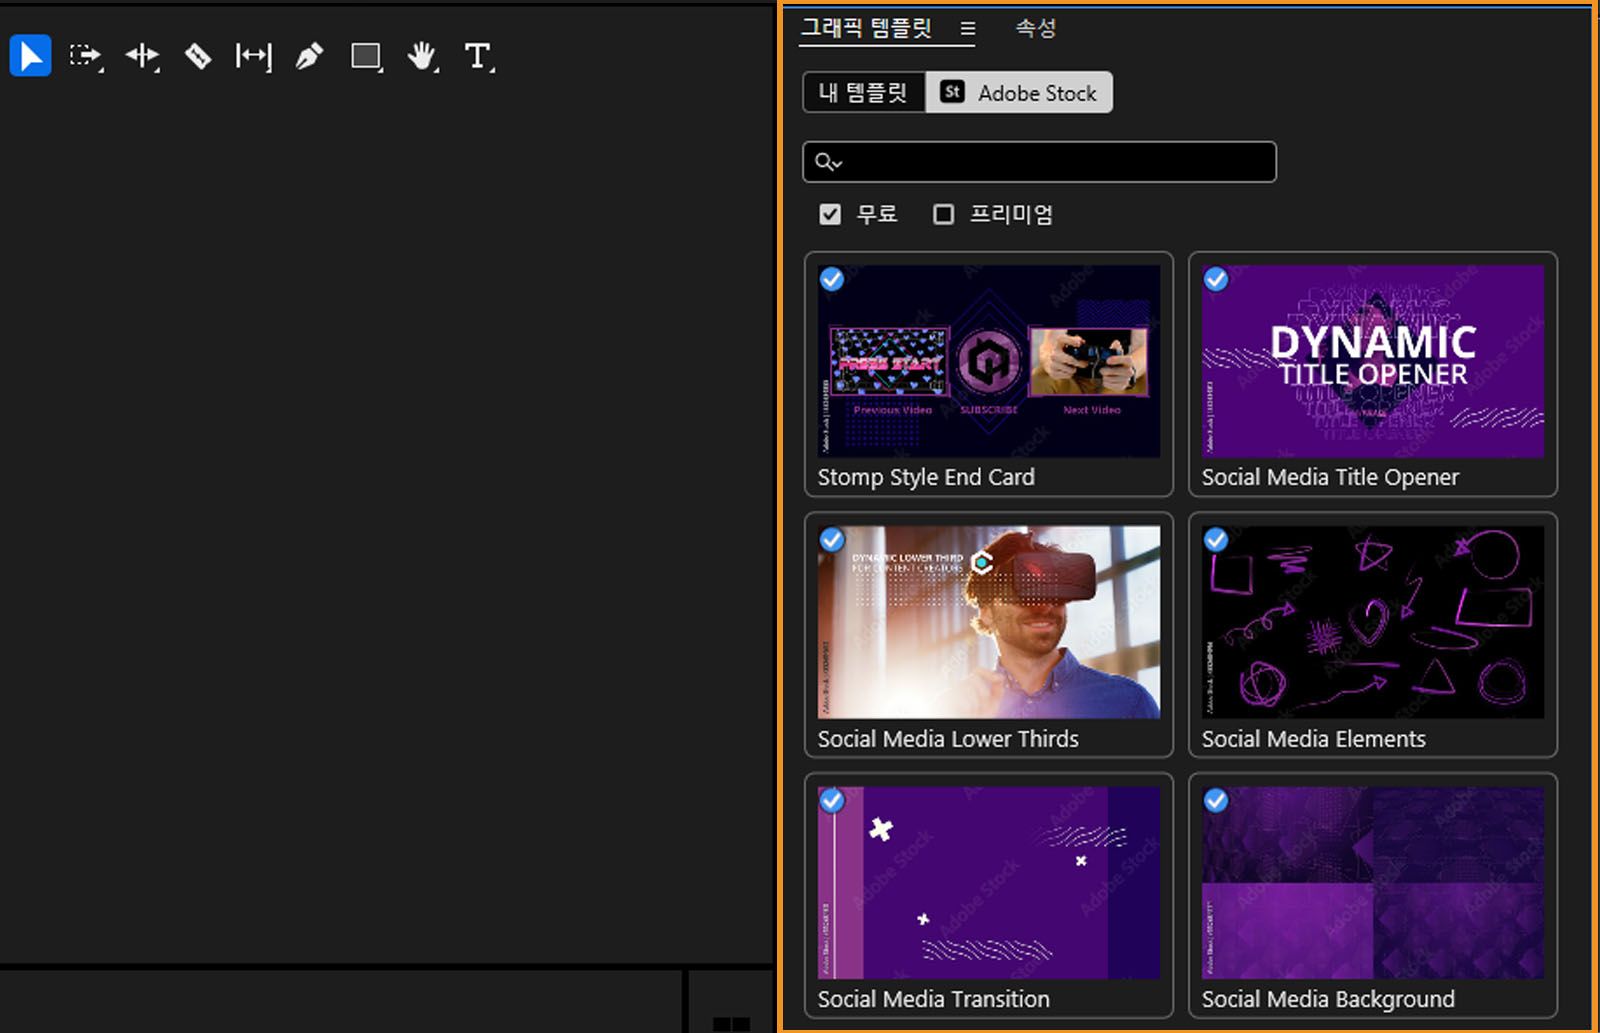Open the Graphics Templates panel menu
The height and width of the screenshot is (1033, 1600).
click(x=967, y=29)
